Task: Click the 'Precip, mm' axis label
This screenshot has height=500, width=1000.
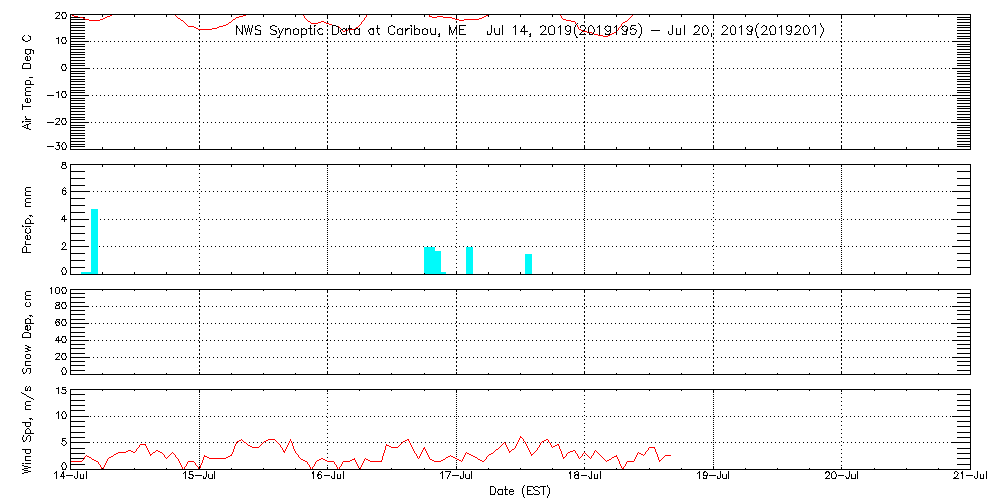Action: tap(28, 218)
